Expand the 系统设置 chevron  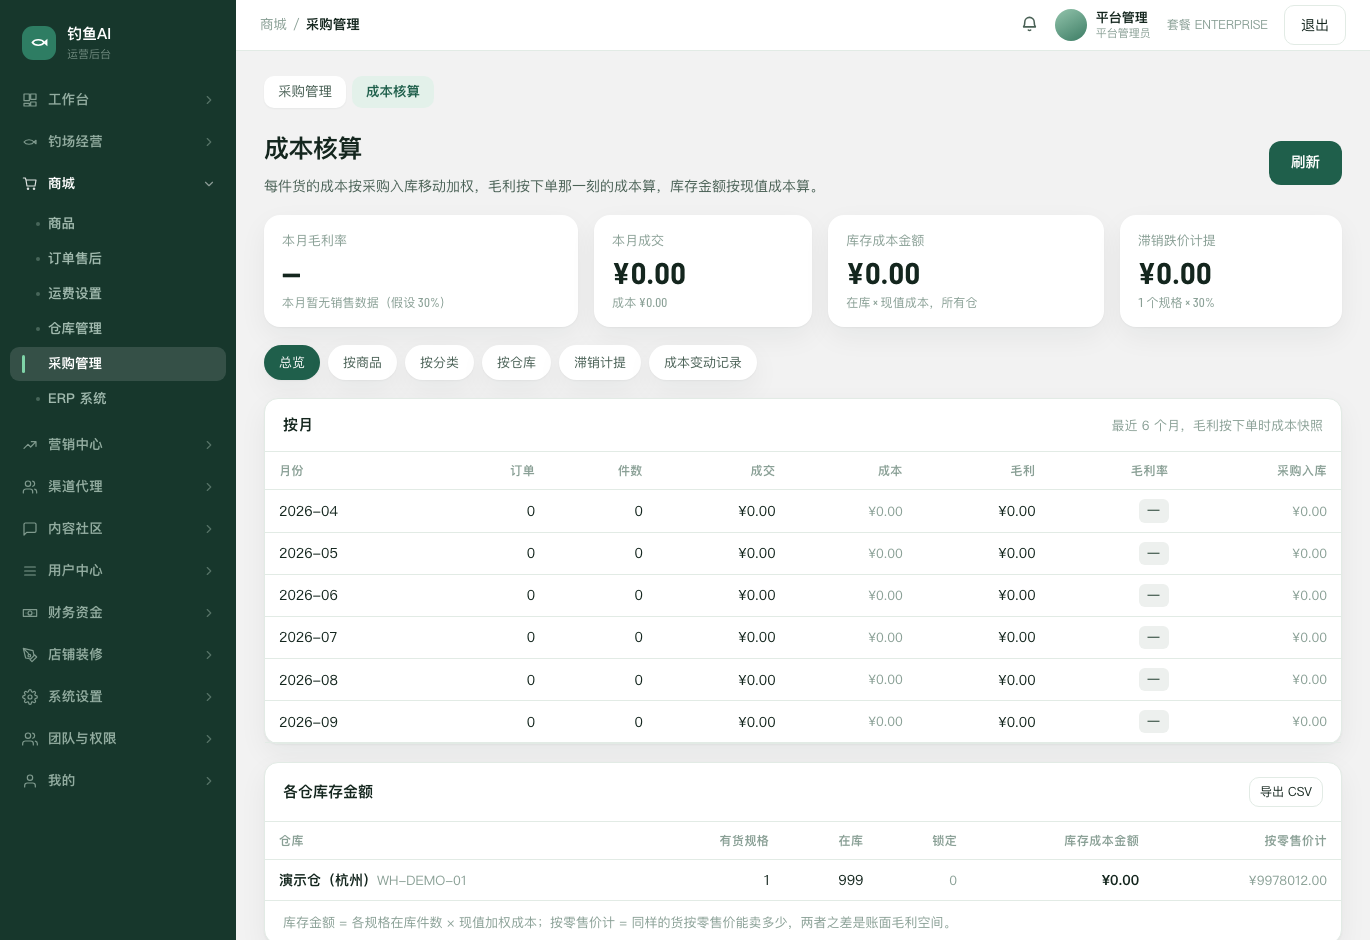(x=209, y=697)
